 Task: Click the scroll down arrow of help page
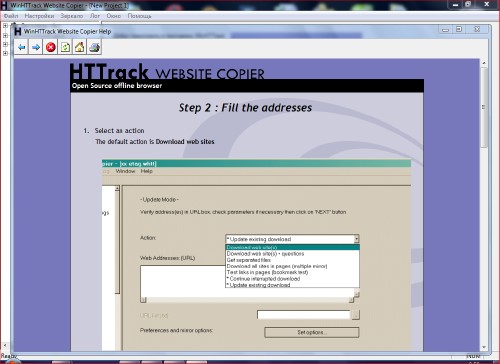pyautogui.click(x=484, y=347)
